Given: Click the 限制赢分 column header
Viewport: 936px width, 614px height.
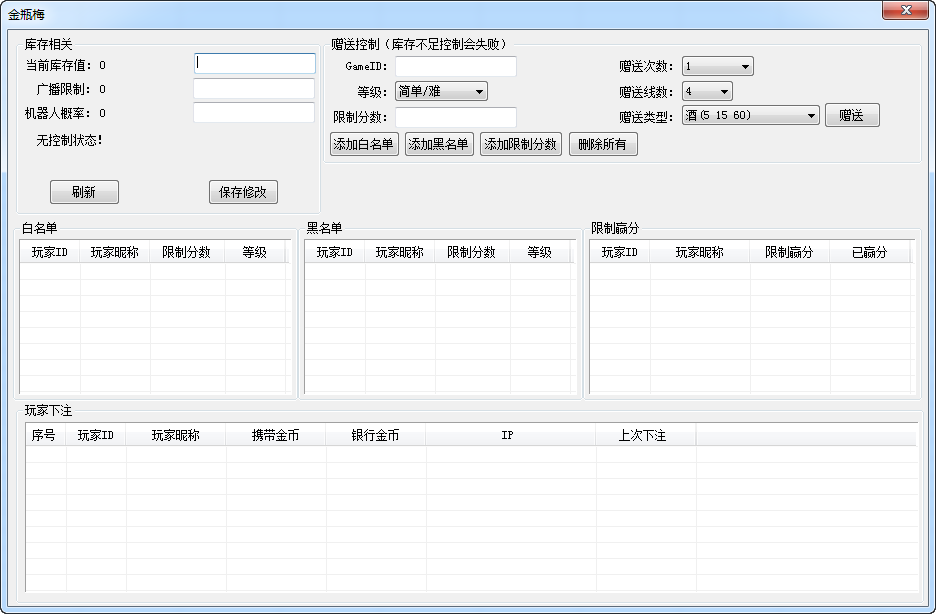Looking at the screenshot, I should [x=788, y=251].
